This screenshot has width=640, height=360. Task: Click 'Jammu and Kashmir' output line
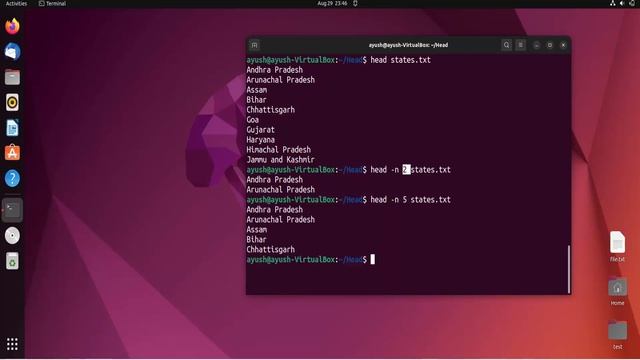pos(280,160)
